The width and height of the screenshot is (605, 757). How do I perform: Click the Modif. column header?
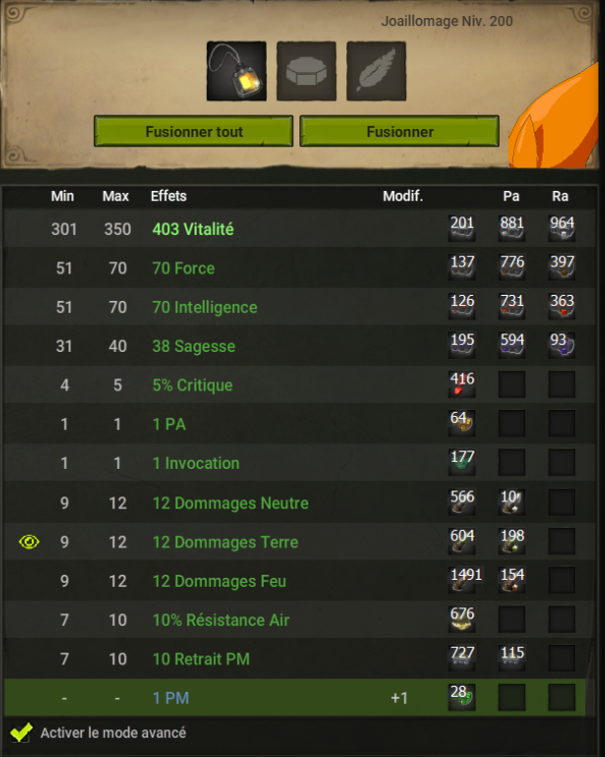point(403,196)
